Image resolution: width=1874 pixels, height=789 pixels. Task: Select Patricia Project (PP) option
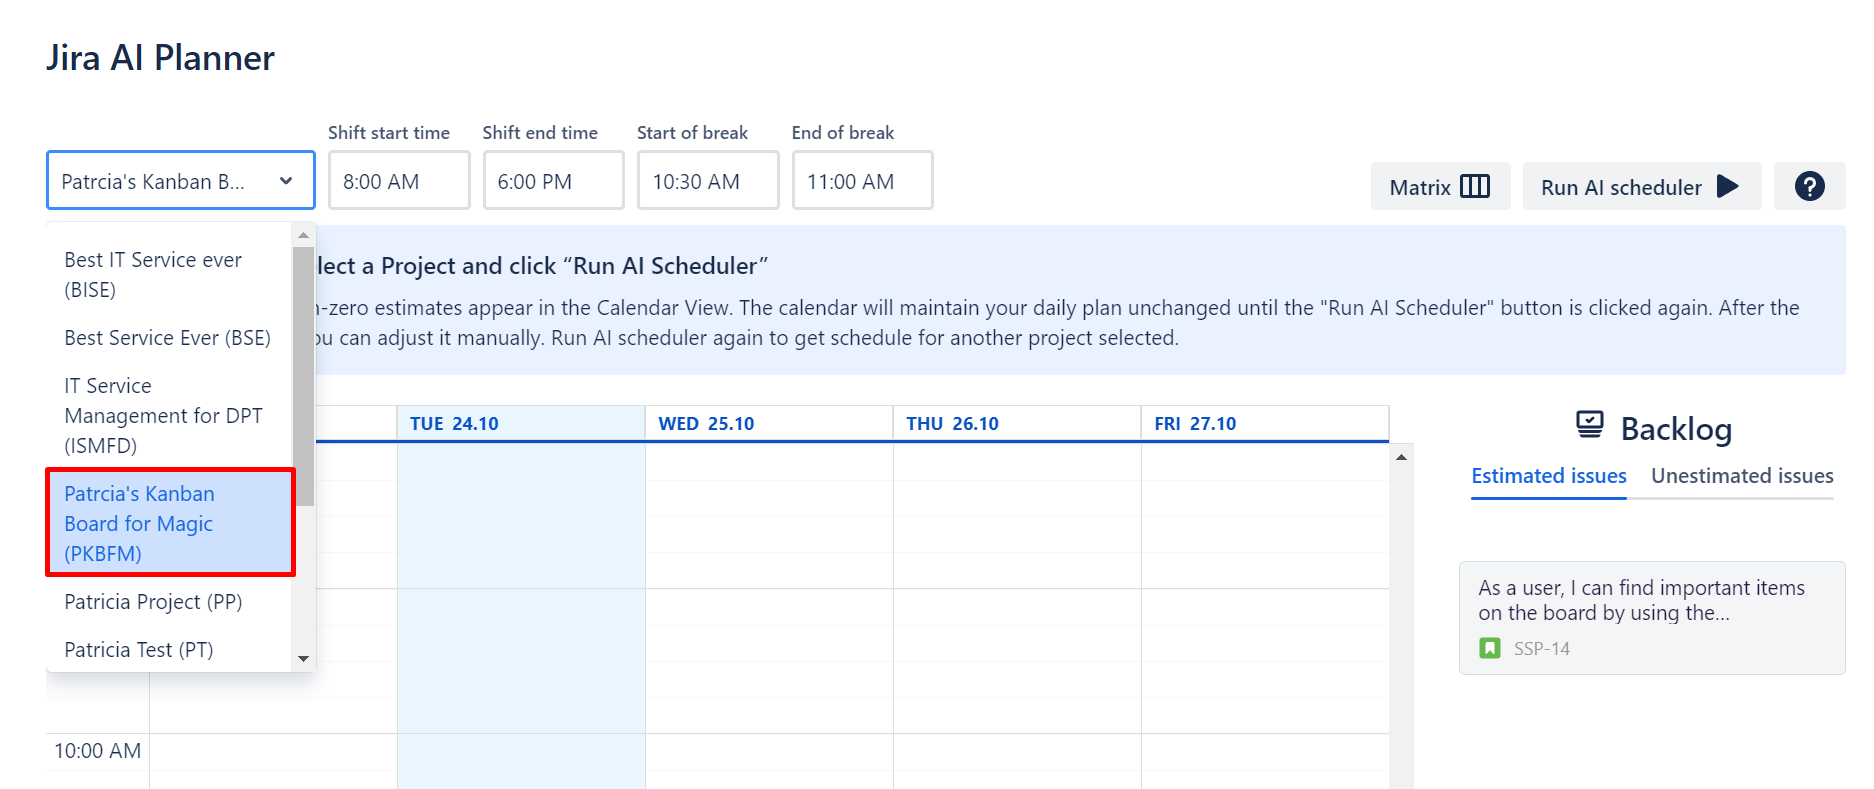pyautogui.click(x=169, y=602)
